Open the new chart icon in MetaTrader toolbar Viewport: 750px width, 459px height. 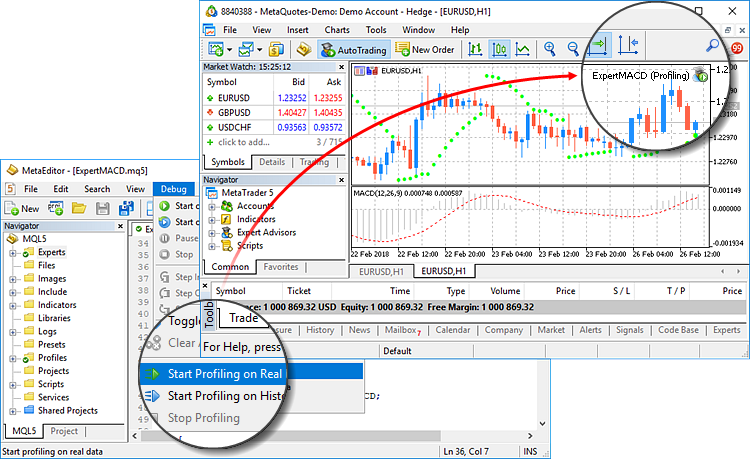[x=216, y=49]
